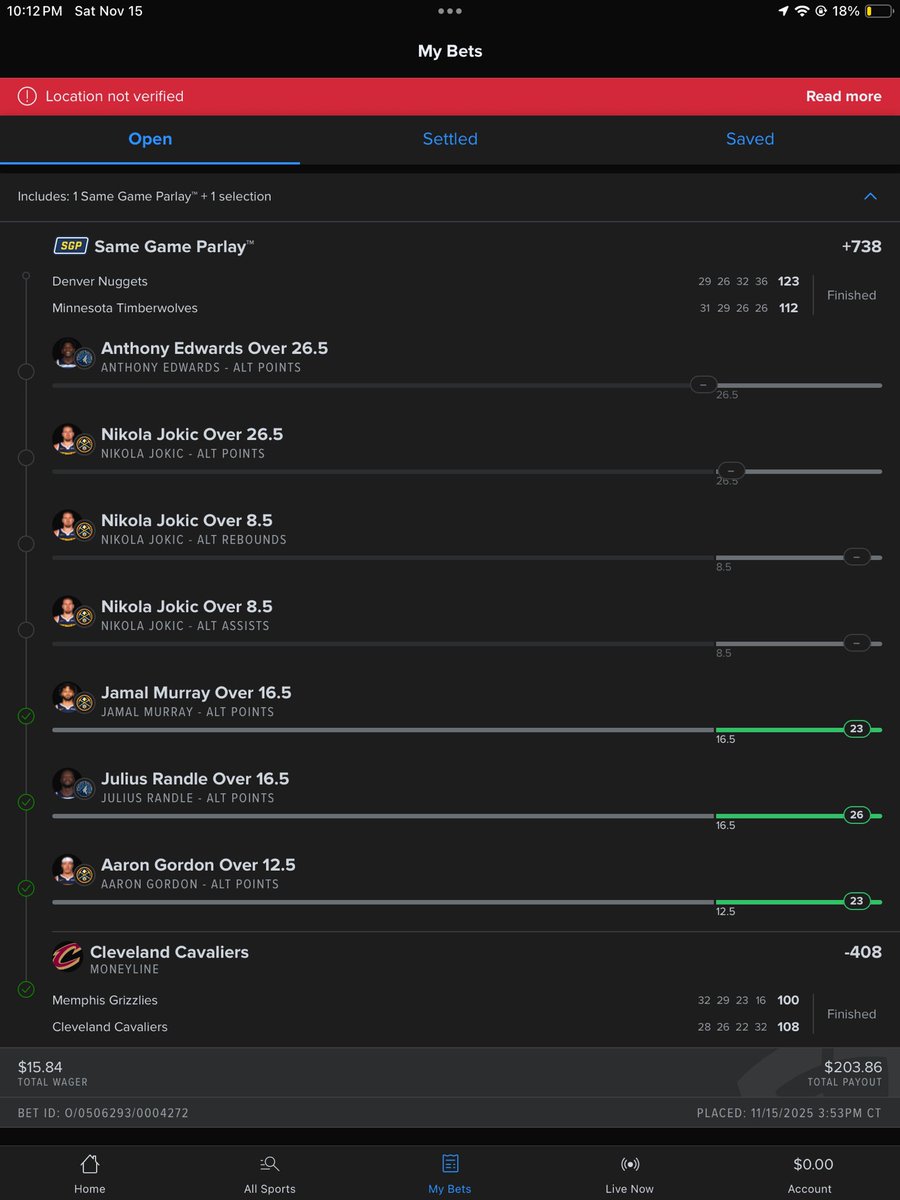Screen dimensions: 900x1200
Task: Tap status circle beside Jokic Alt Points
Action: (26, 458)
